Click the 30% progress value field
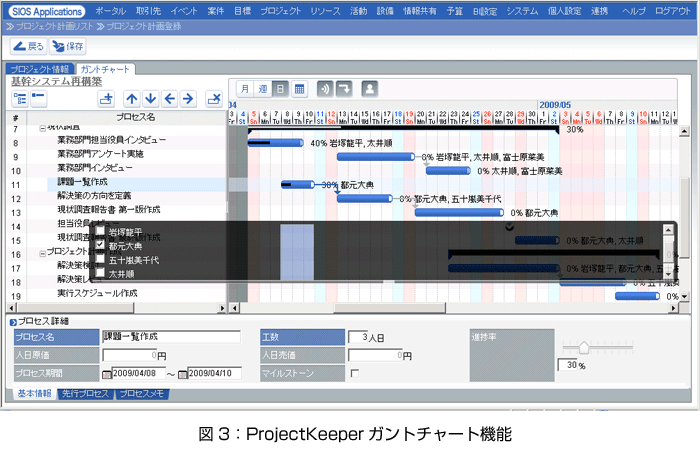Image resolution: width=700 pixels, height=450 pixels. (x=567, y=365)
